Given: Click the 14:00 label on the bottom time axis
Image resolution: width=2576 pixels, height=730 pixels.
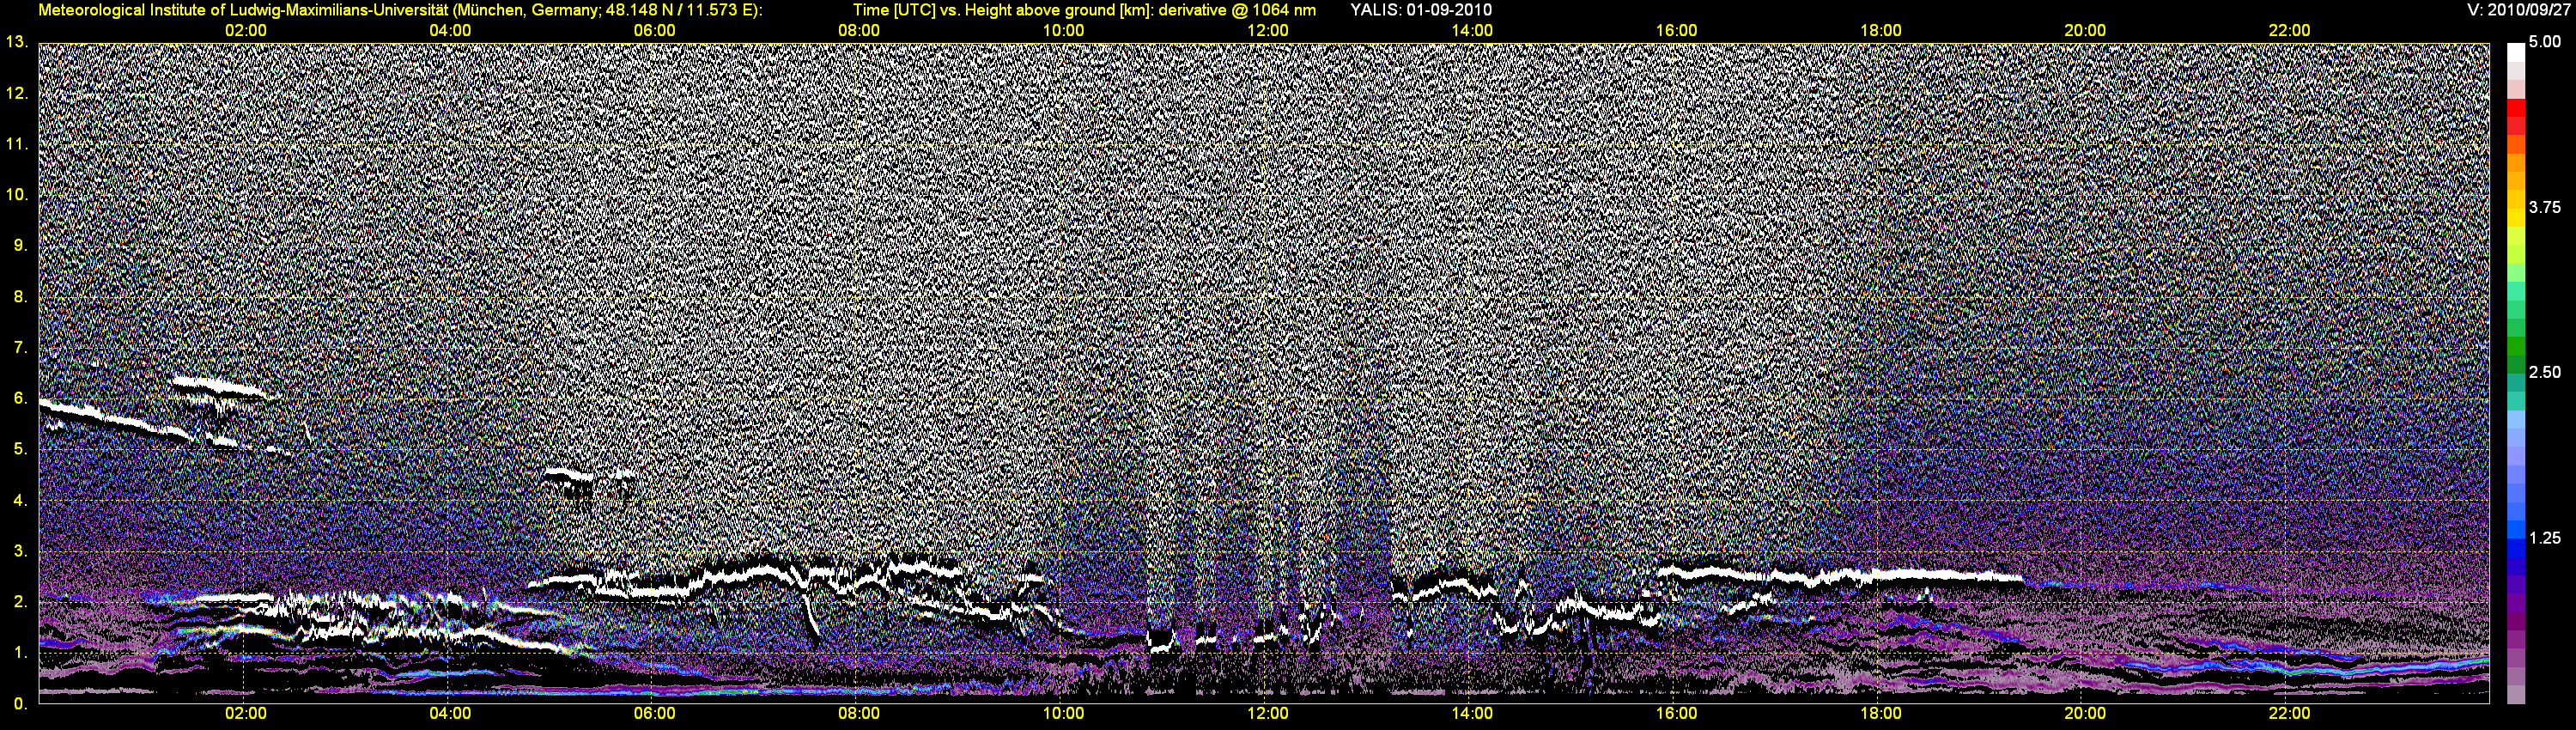Looking at the screenshot, I should pyautogui.click(x=1472, y=713).
